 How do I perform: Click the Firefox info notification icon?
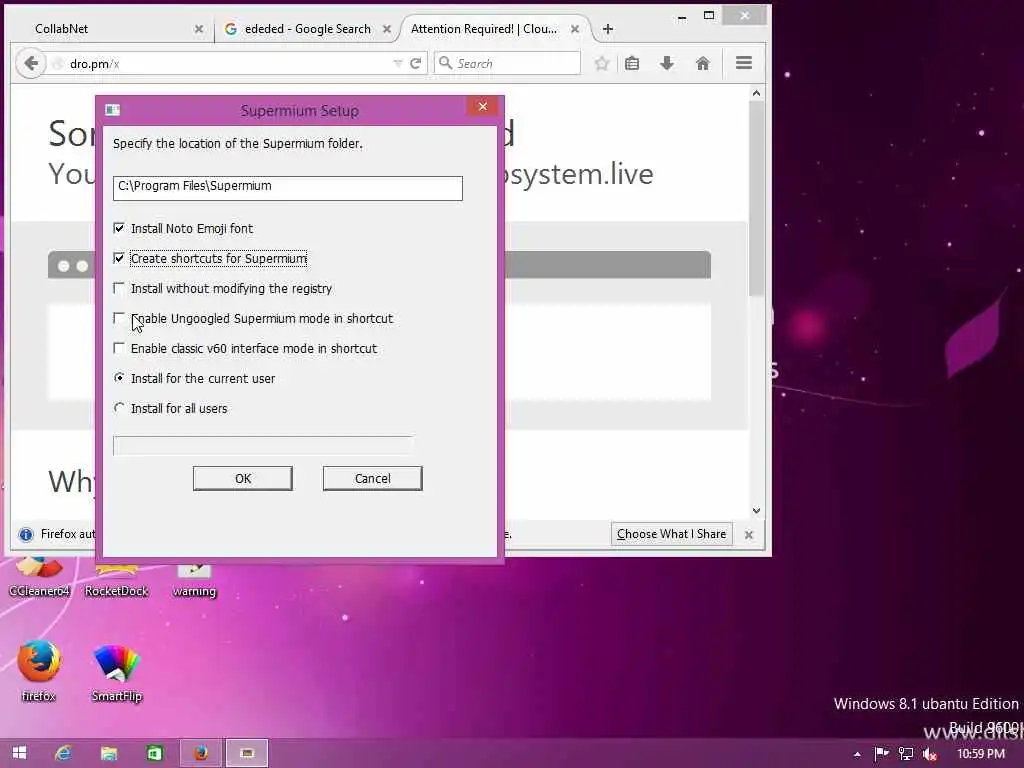(x=26, y=534)
